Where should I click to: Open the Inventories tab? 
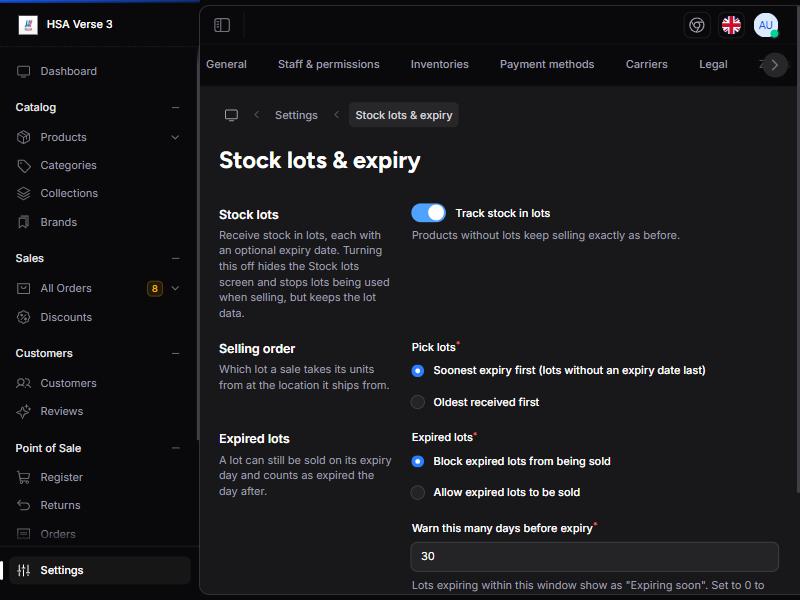pos(439,64)
